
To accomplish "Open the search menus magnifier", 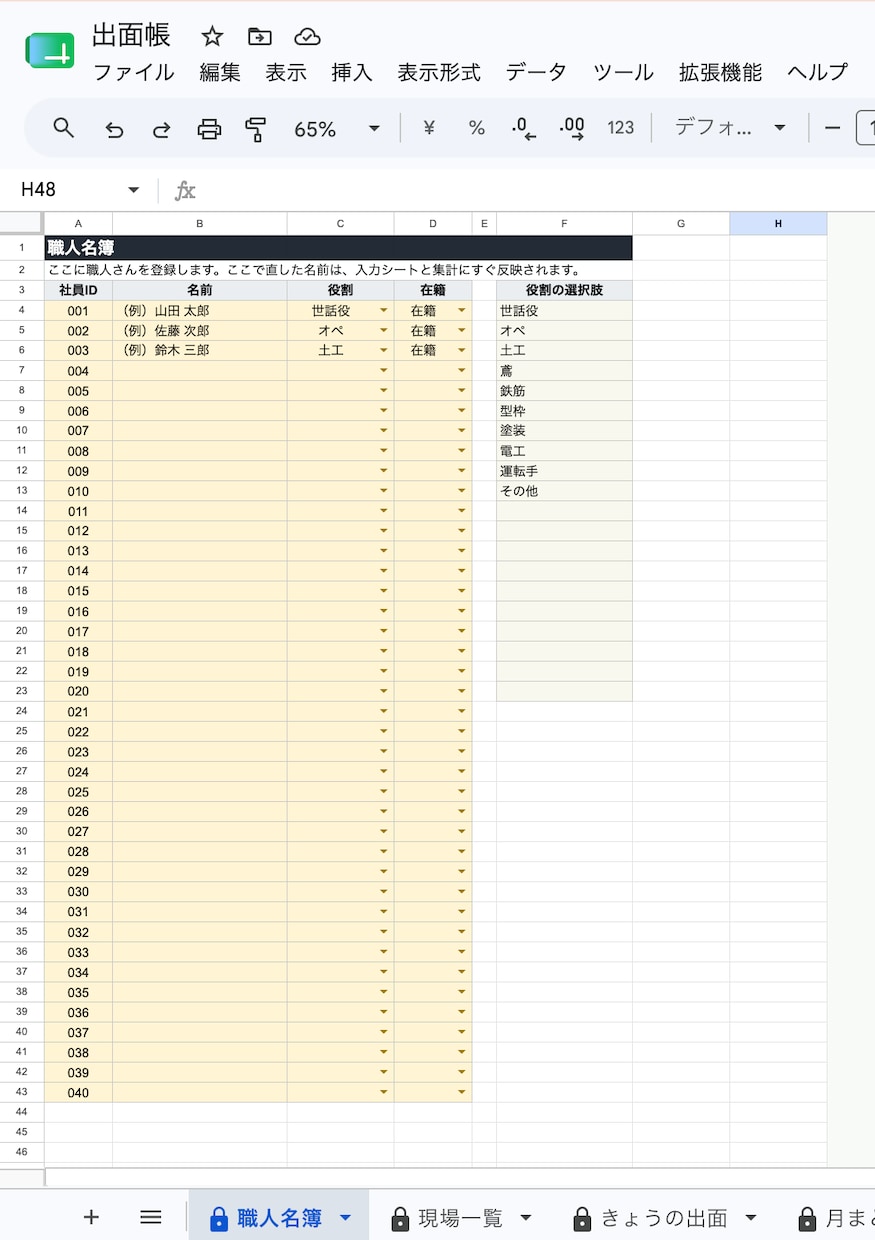I will (x=64, y=128).
